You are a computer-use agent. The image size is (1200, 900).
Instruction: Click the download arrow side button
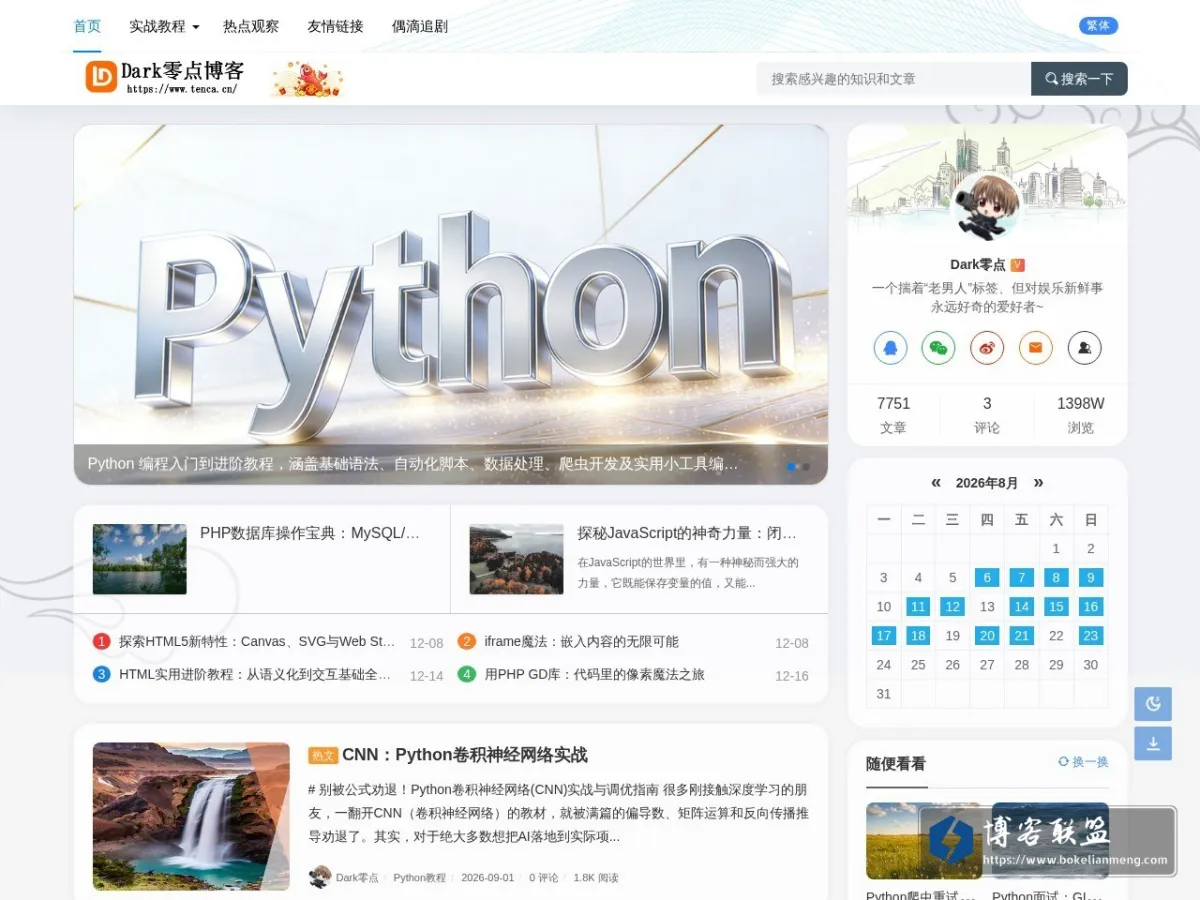[1153, 743]
